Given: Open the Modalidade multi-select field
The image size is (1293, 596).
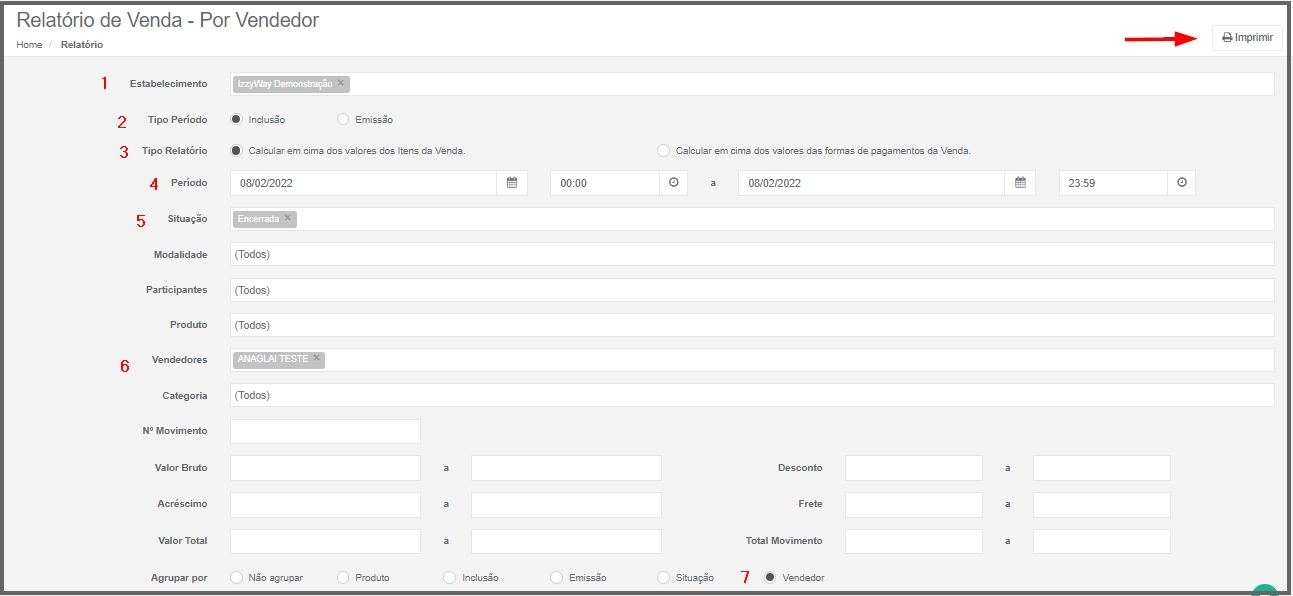Looking at the screenshot, I should [x=752, y=254].
